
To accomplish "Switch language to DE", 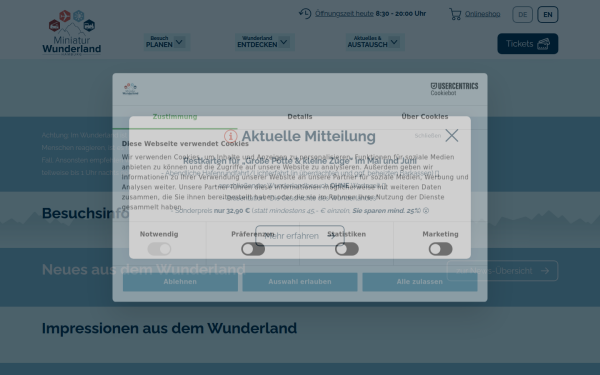I will click(522, 15).
